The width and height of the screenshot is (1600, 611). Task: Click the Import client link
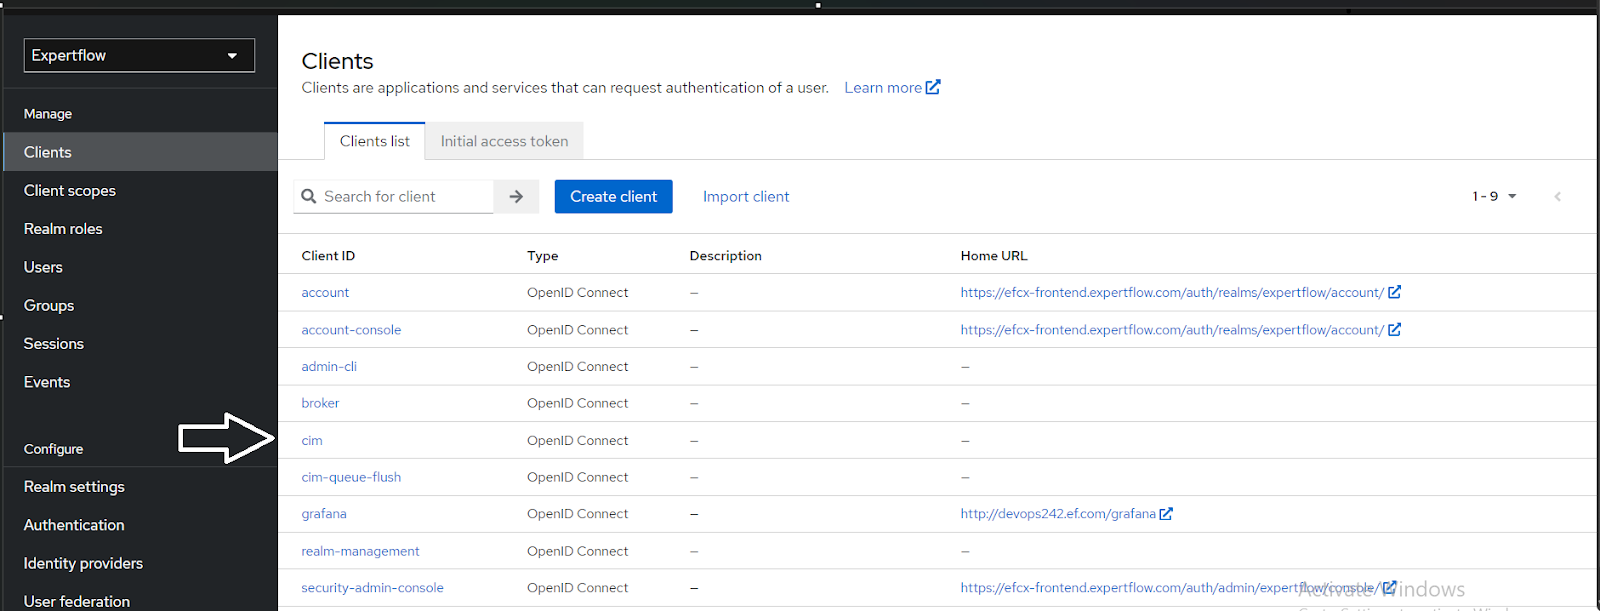pos(745,197)
